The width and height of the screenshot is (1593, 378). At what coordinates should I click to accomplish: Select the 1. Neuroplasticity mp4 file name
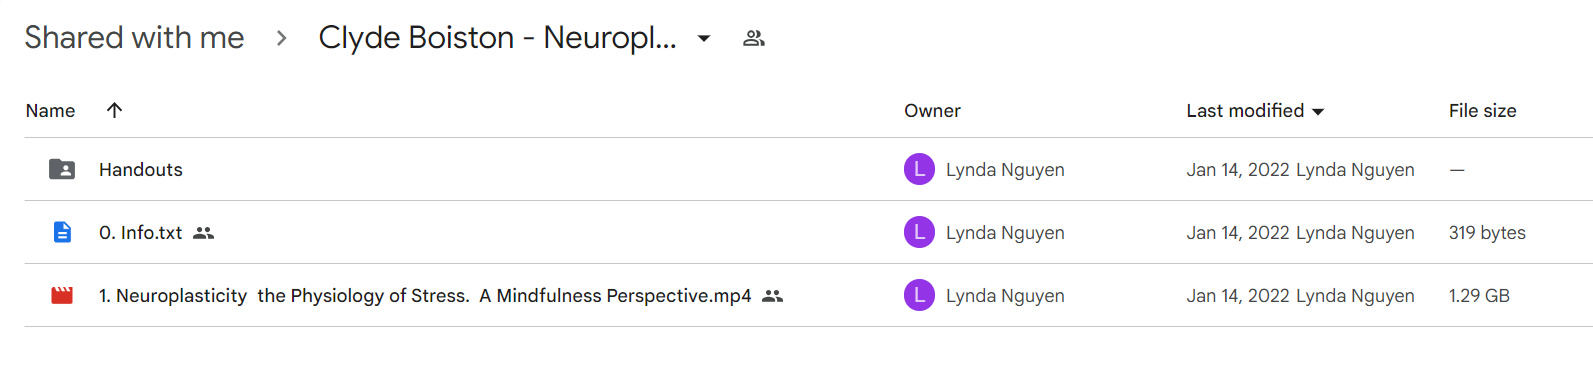coord(425,295)
